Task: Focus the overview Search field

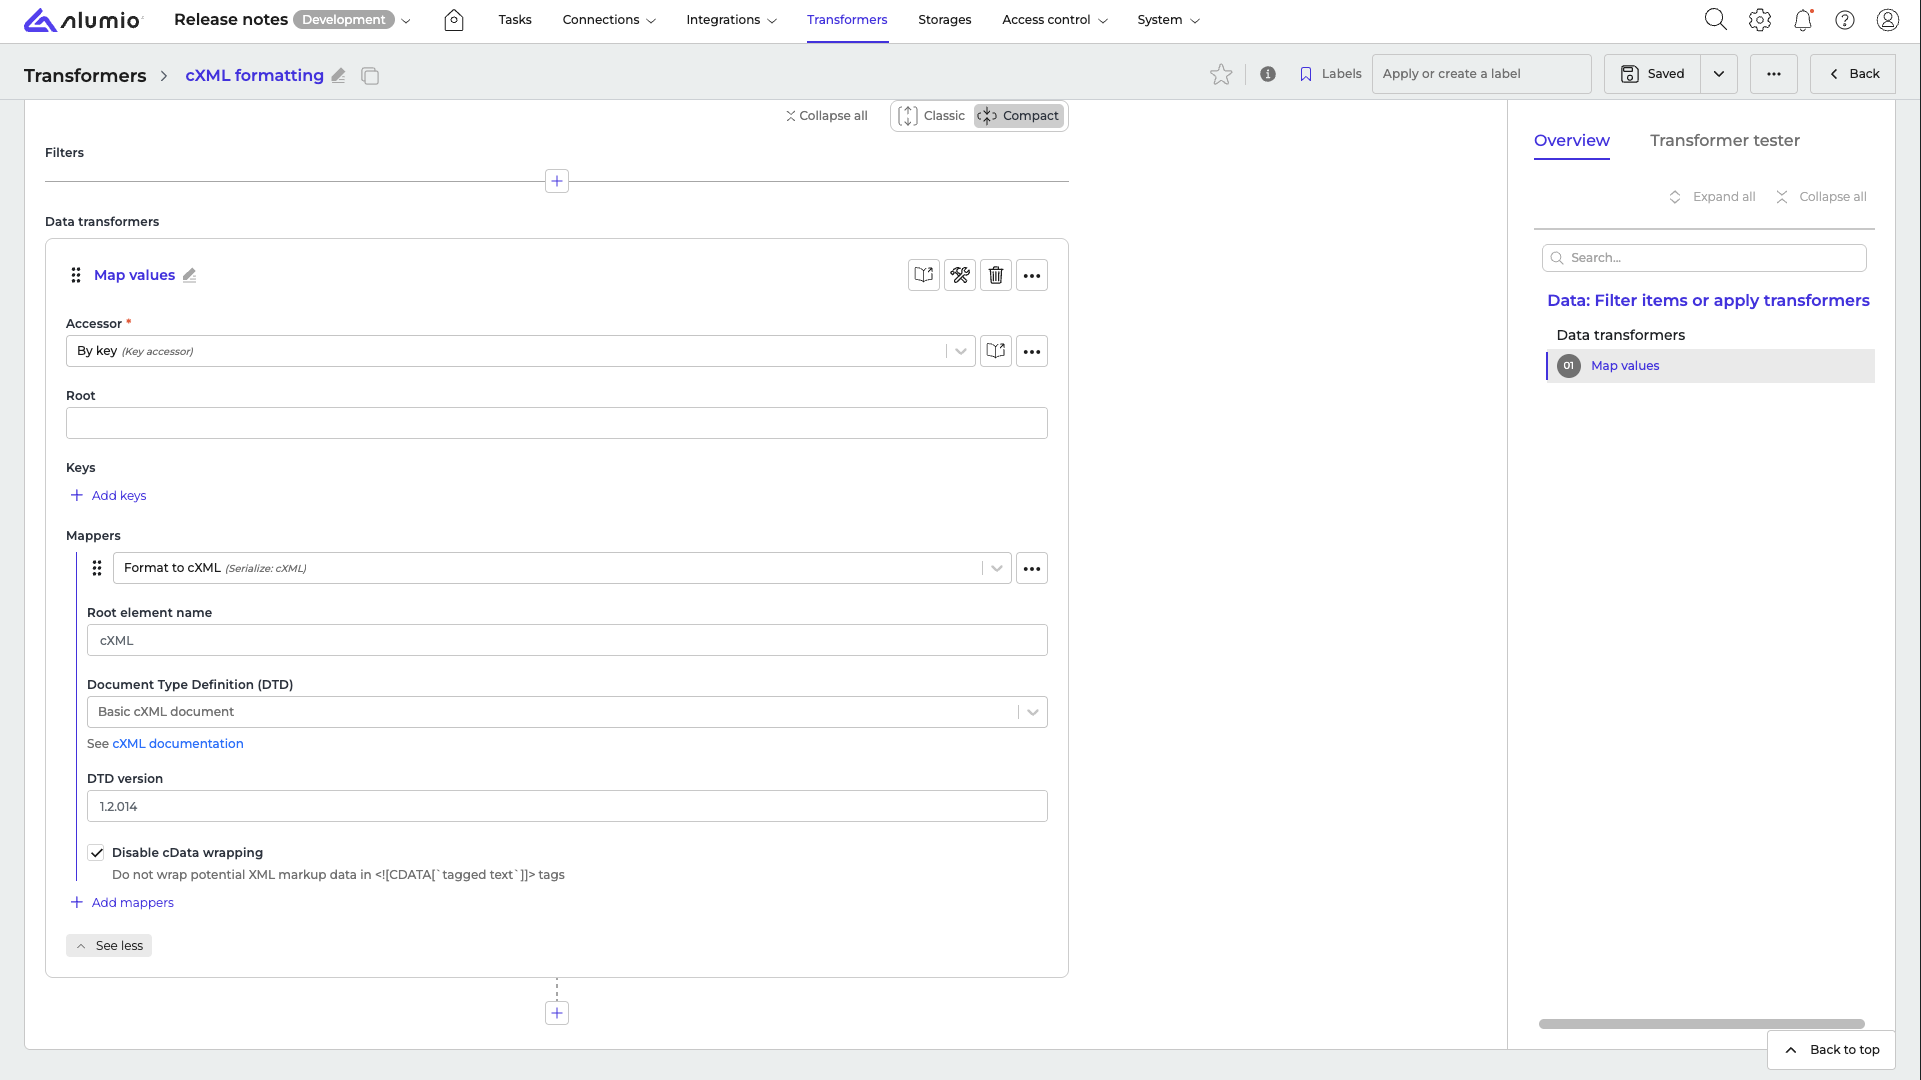Action: pos(1704,258)
